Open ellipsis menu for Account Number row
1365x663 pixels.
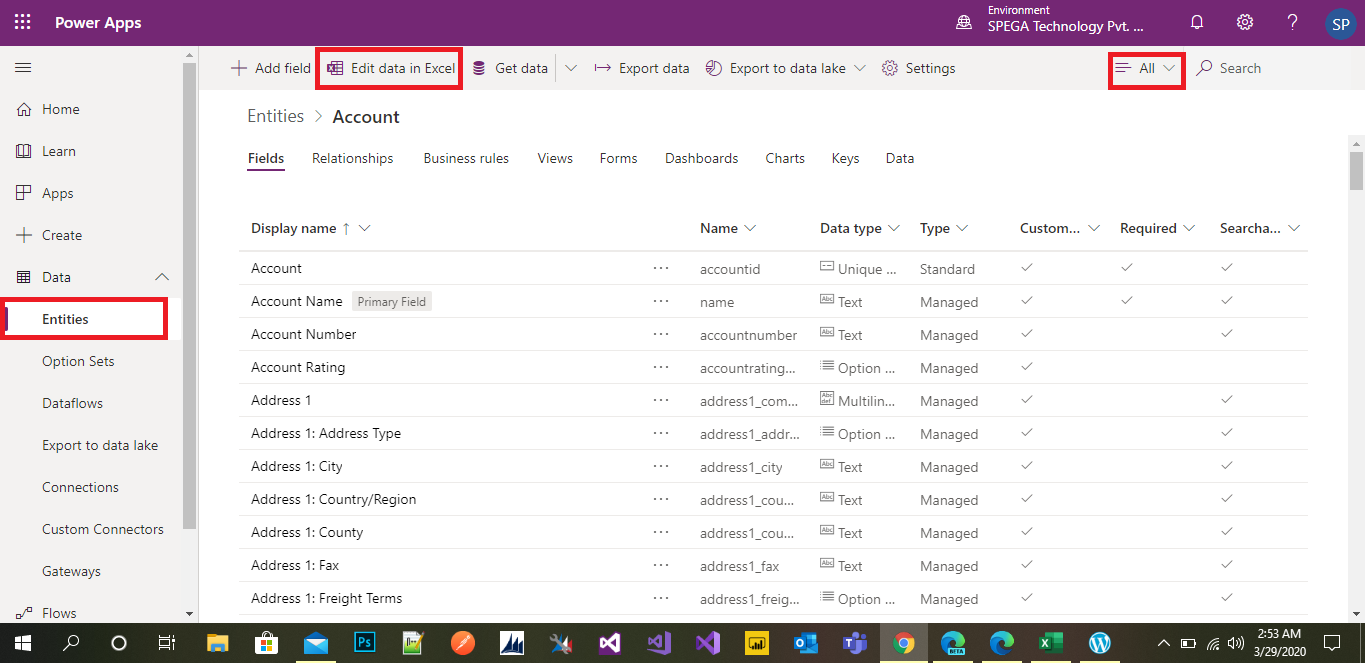point(660,334)
